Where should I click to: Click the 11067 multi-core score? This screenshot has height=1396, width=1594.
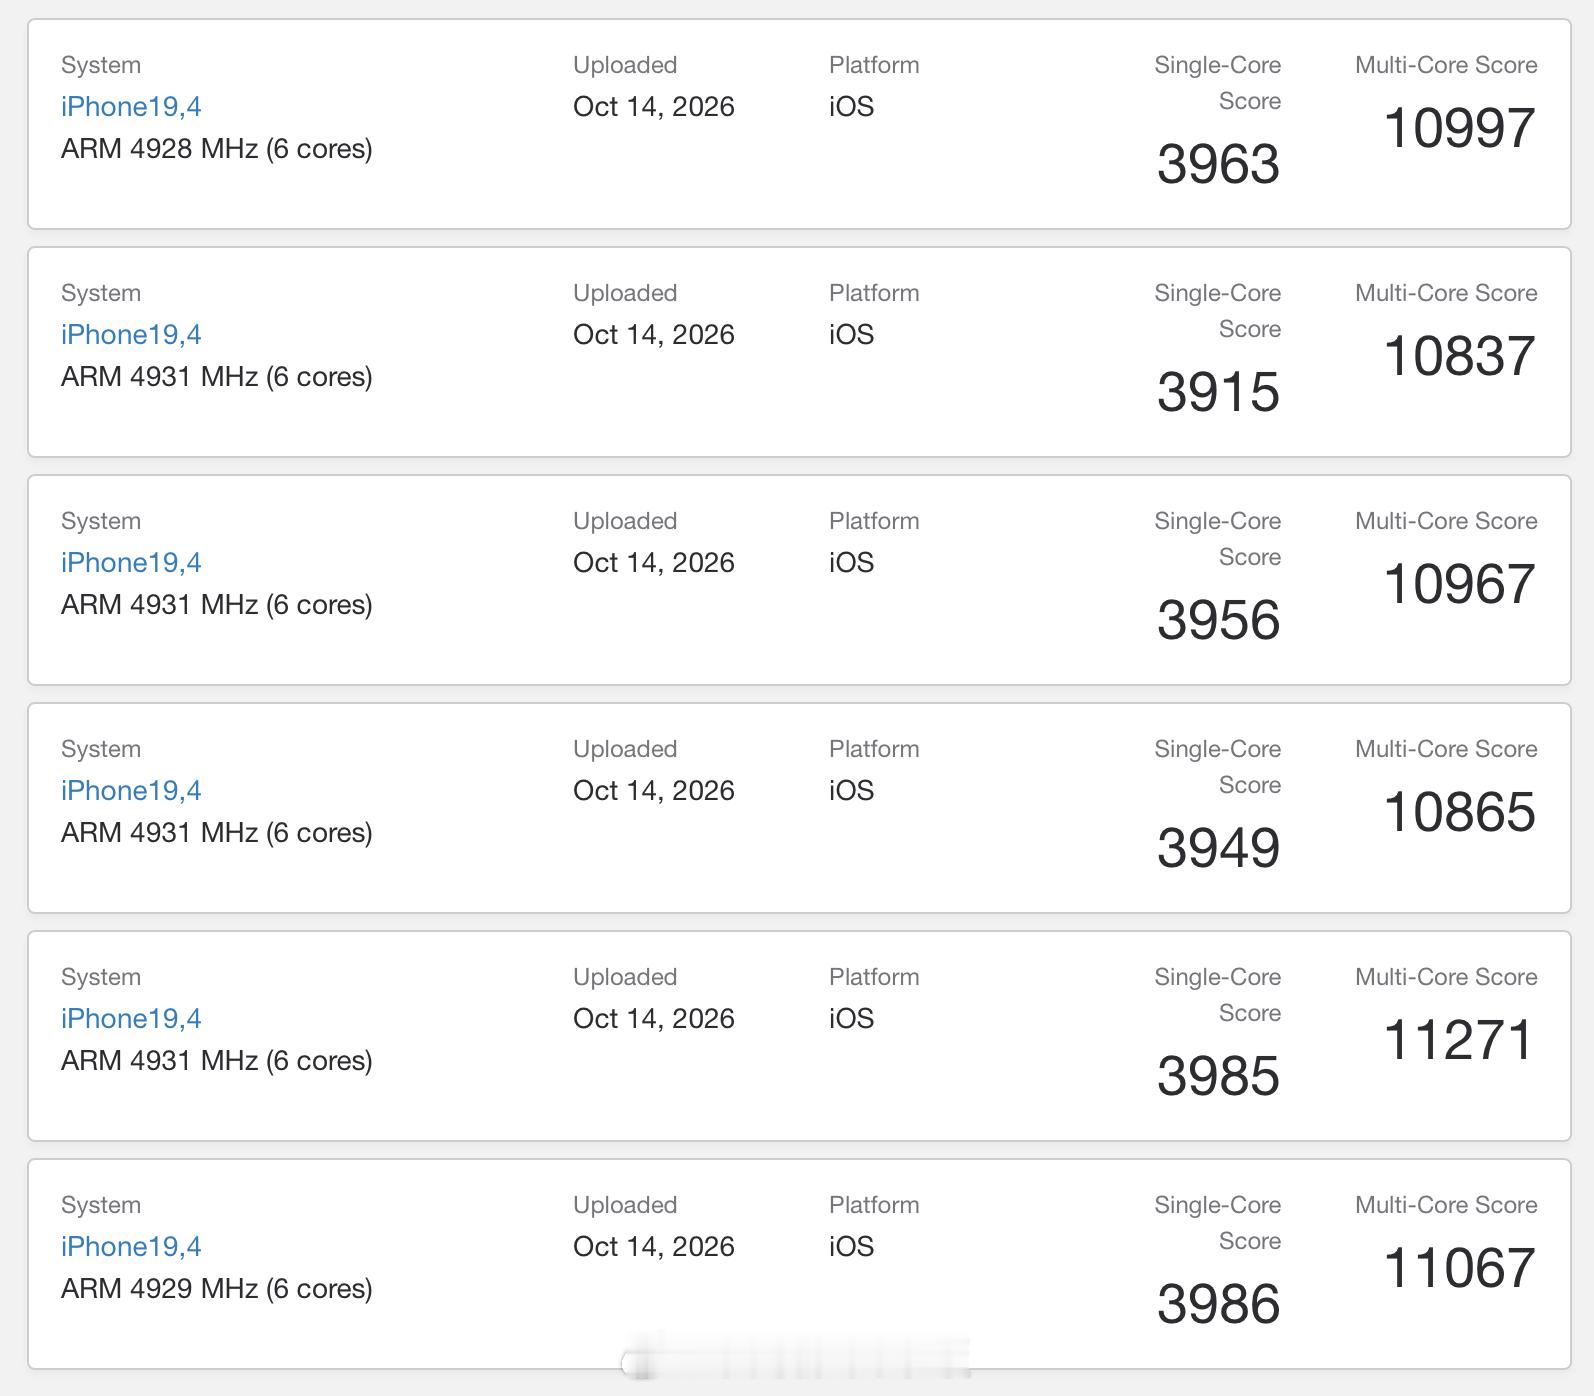pos(1459,1268)
